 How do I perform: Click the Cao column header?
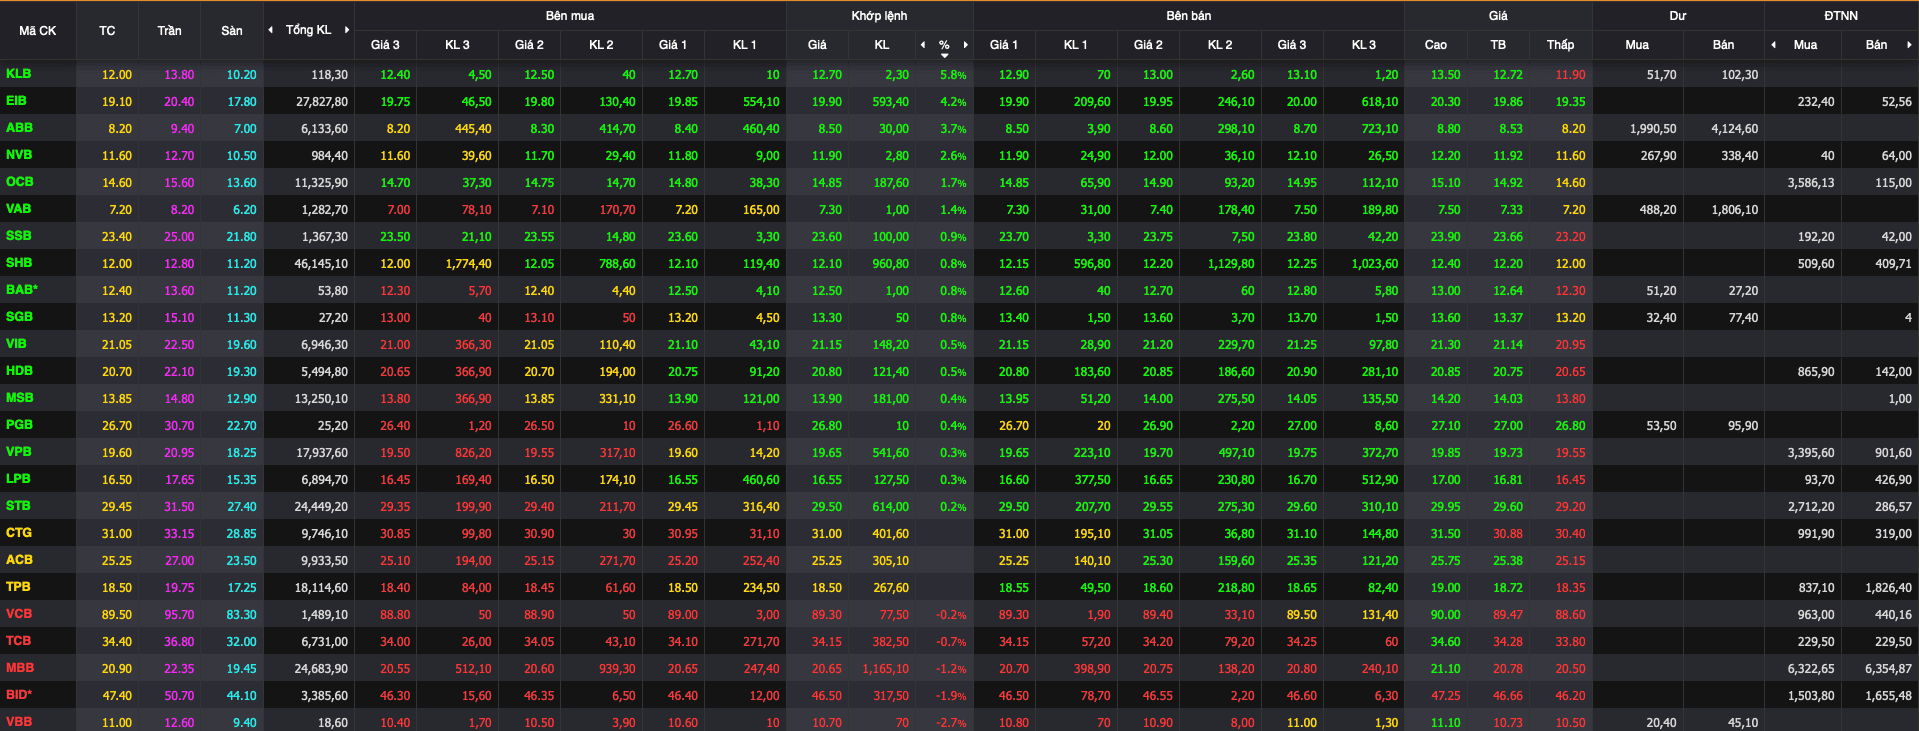1435,45
